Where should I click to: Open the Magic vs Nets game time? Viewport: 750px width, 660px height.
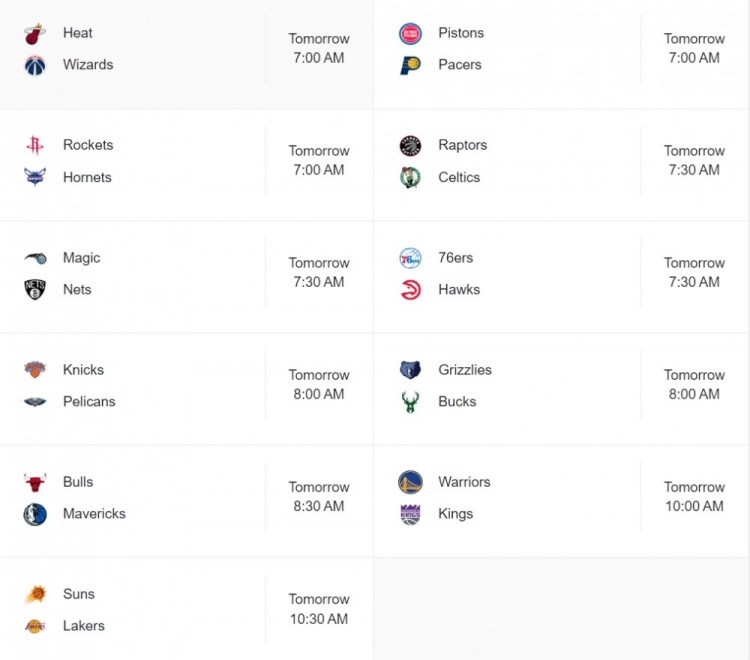pyautogui.click(x=319, y=272)
